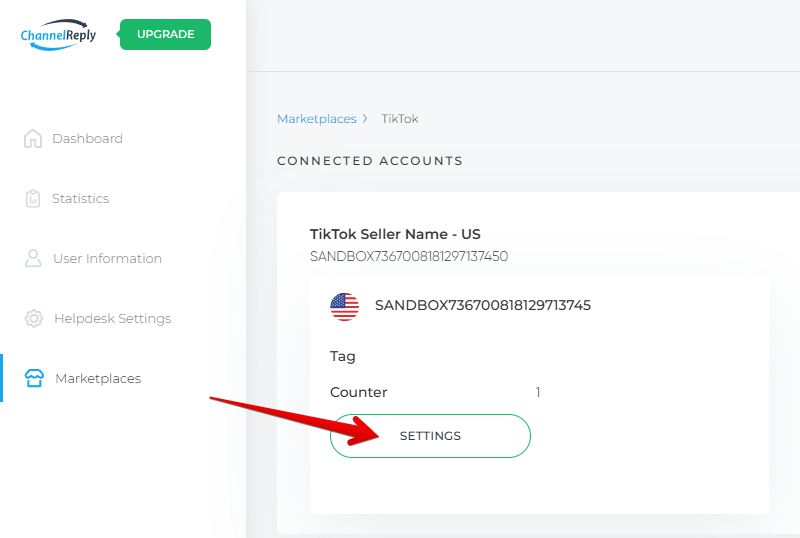Click the Dashboard home icon
The width and height of the screenshot is (800, 538).
point(33,138)
